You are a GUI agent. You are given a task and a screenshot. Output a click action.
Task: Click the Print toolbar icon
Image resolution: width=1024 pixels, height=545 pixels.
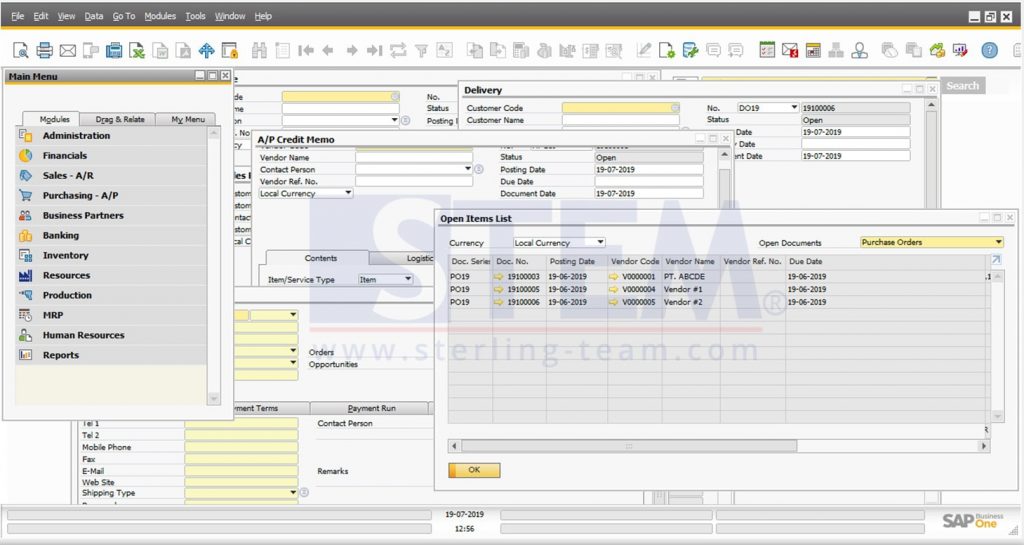click(x=44, y=50)
